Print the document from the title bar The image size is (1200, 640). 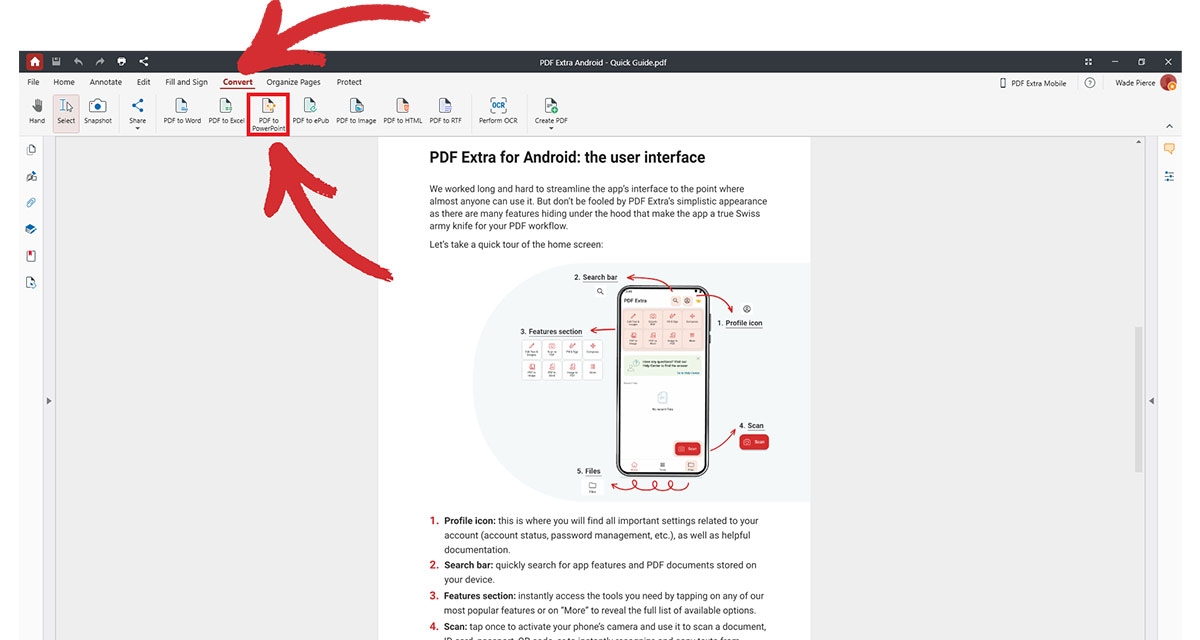pos(122,62)
